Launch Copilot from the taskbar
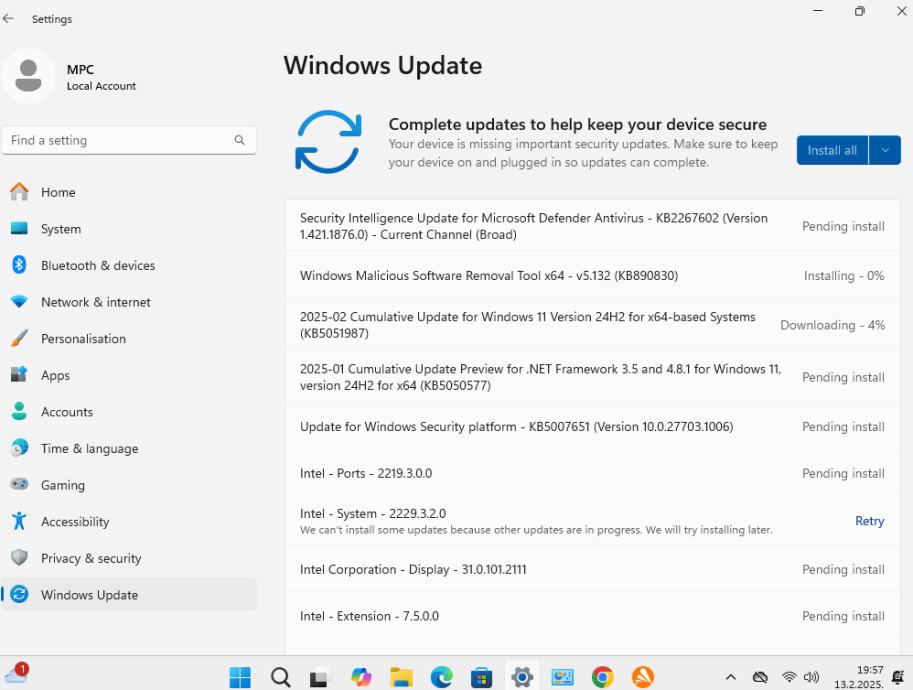Image resolution: width=913 pixels, height=690 pixels. pyautogui.click(x=361, y=677)
